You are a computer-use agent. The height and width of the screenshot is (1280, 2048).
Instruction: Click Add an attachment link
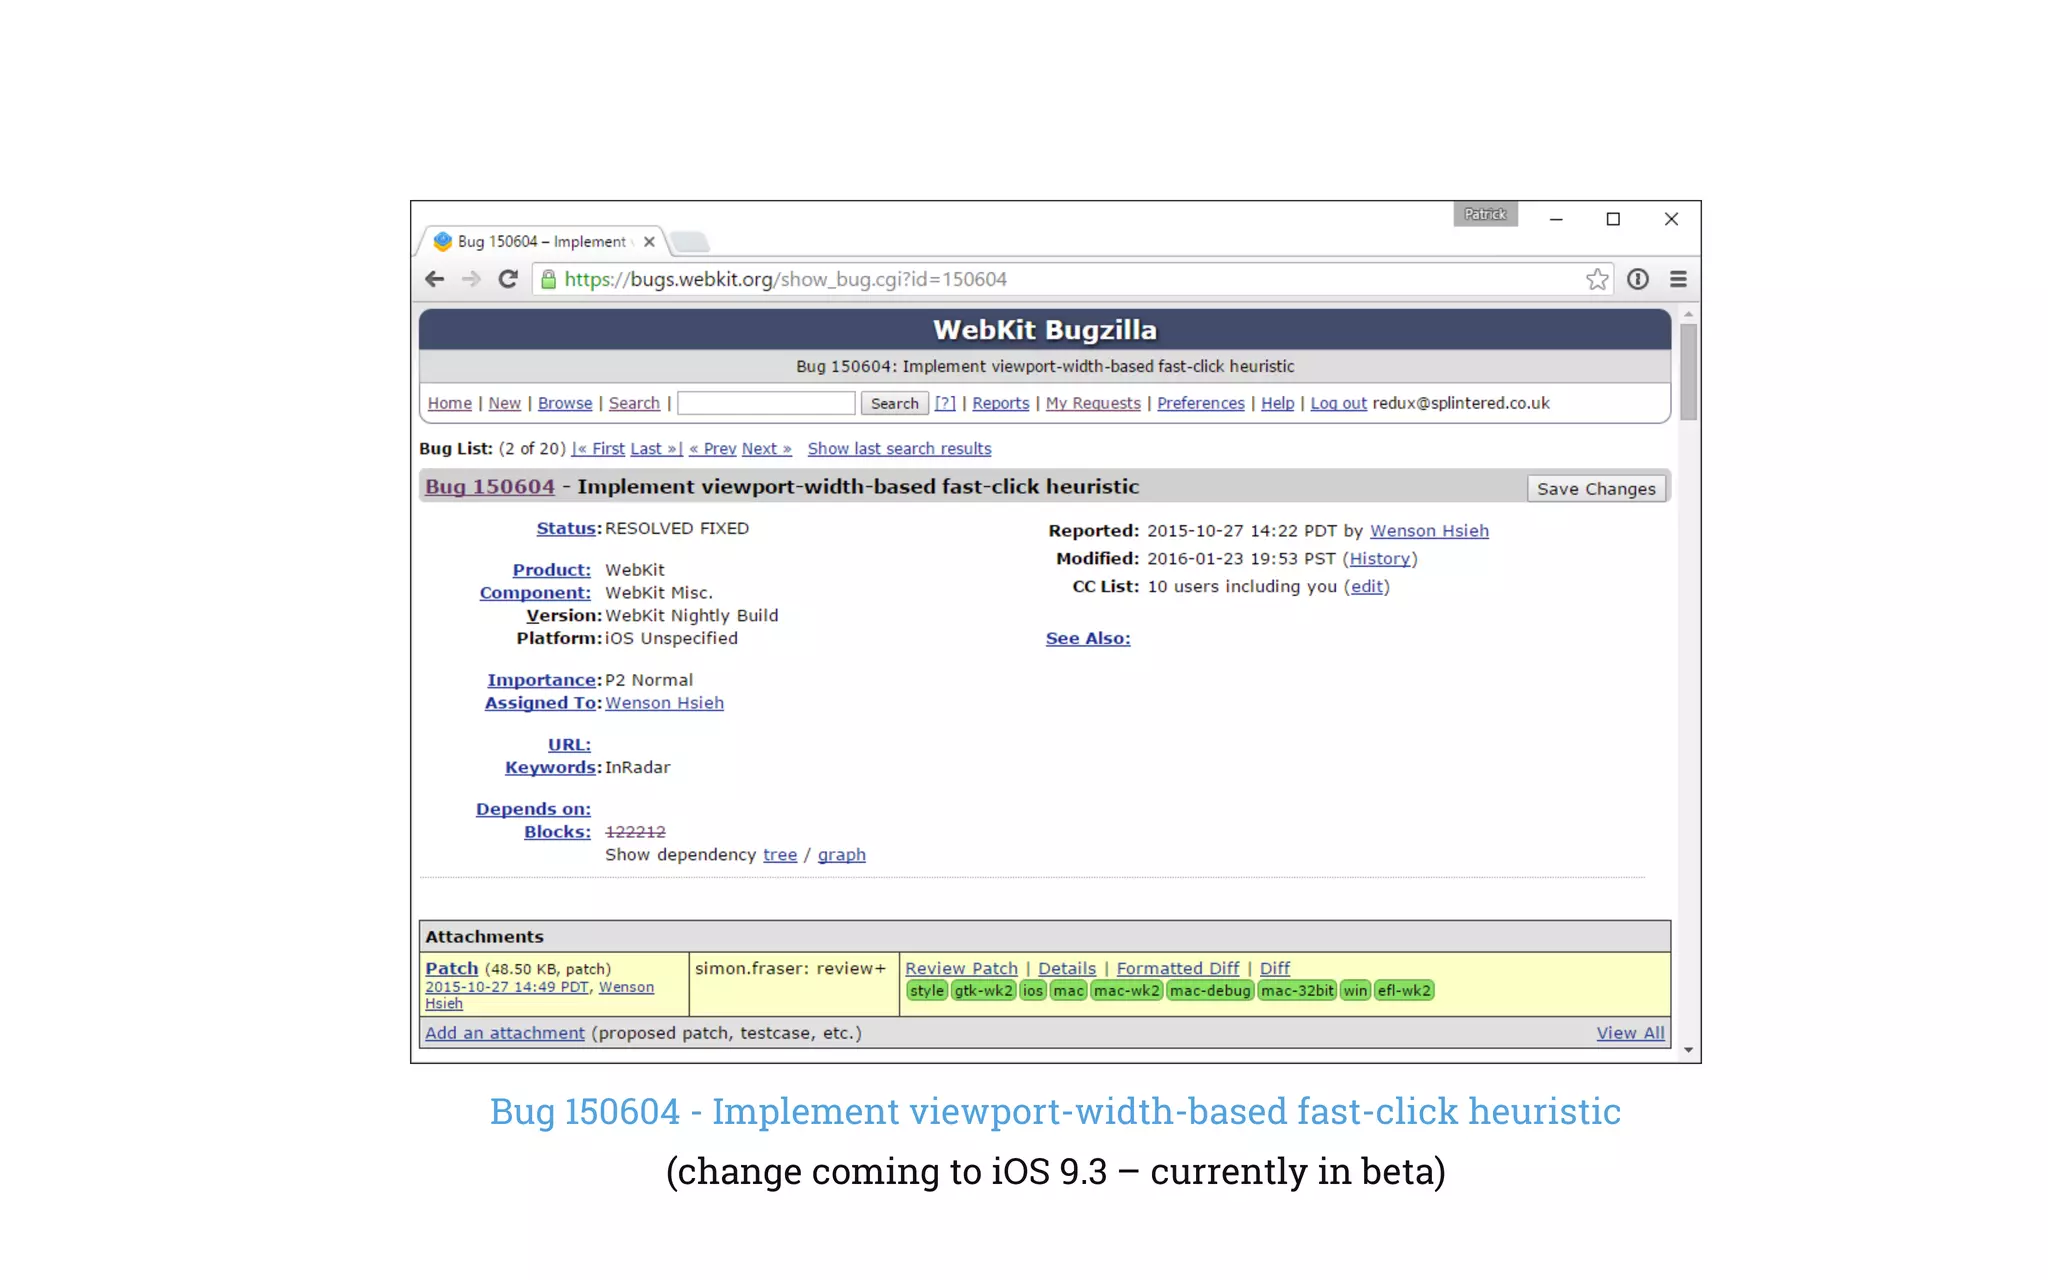504,1033
